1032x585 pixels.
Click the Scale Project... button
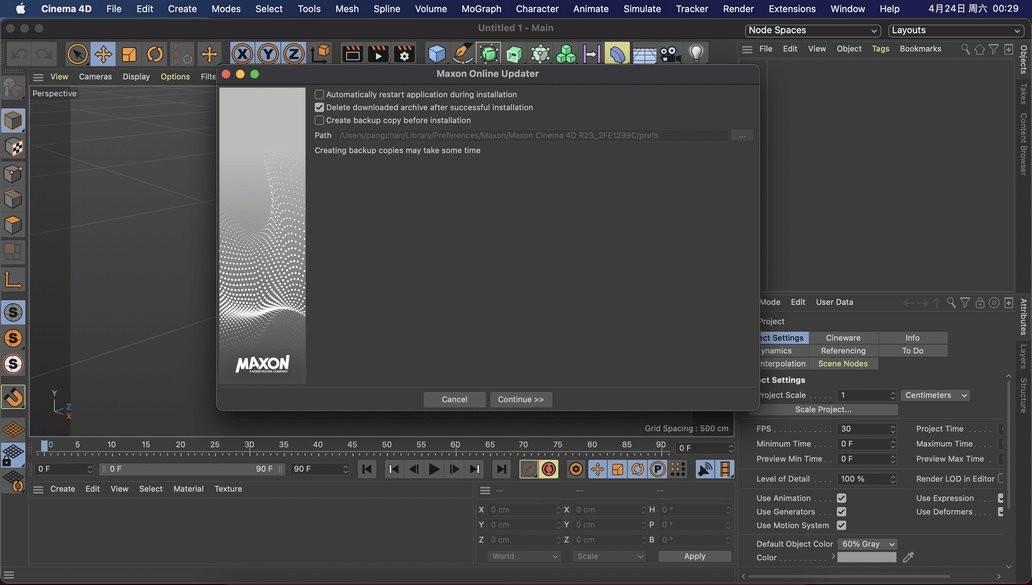823,410
